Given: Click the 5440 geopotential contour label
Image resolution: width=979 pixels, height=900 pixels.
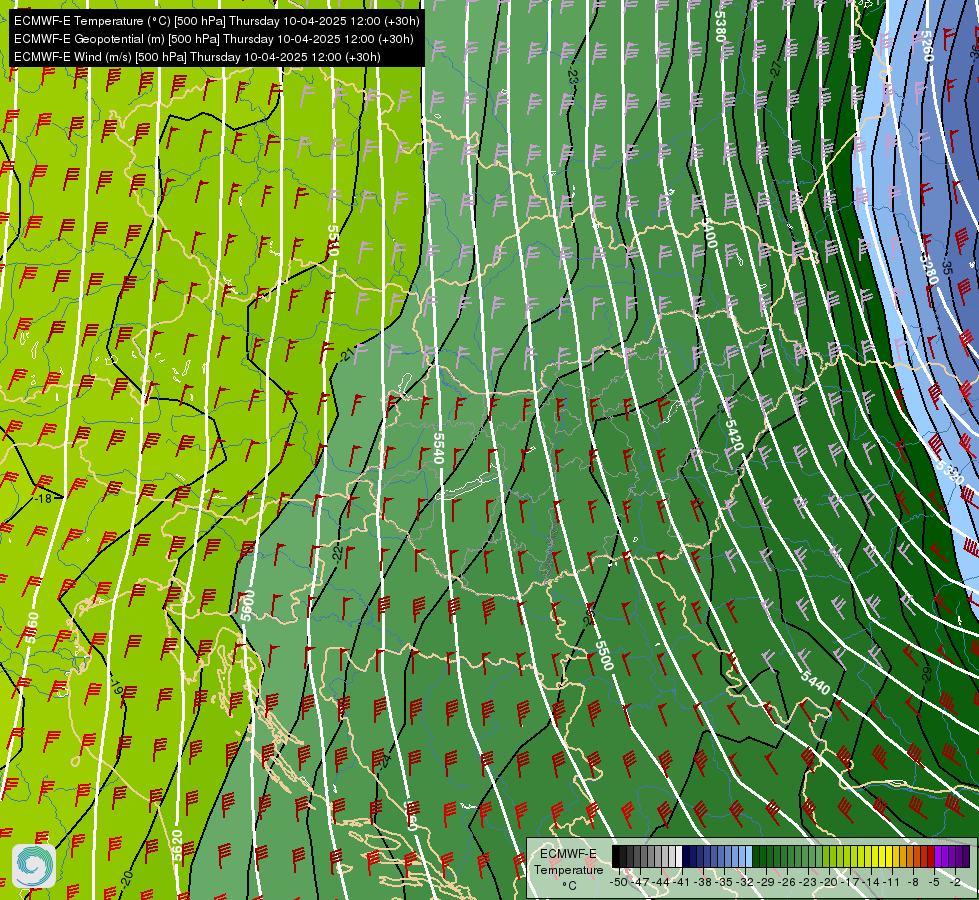Looking at the screenshot, I should coord(815,683).
